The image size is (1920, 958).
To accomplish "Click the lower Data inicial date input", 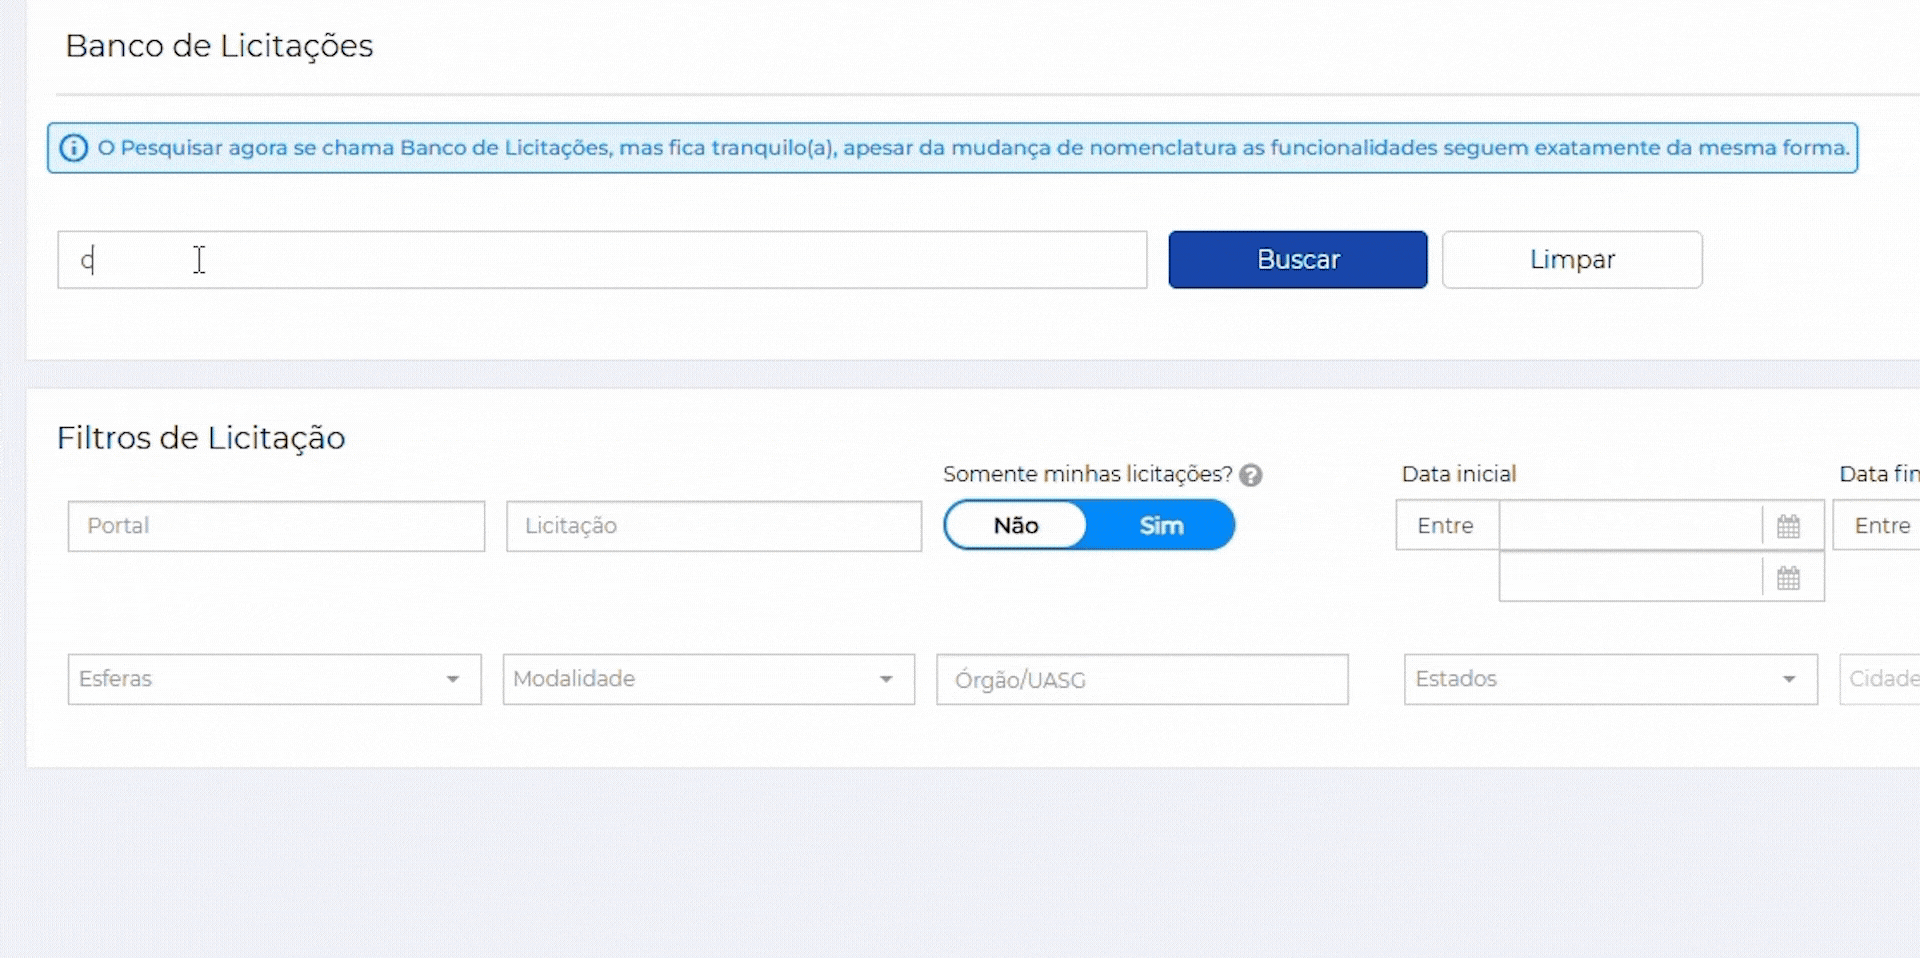I will coord(1630,578).
